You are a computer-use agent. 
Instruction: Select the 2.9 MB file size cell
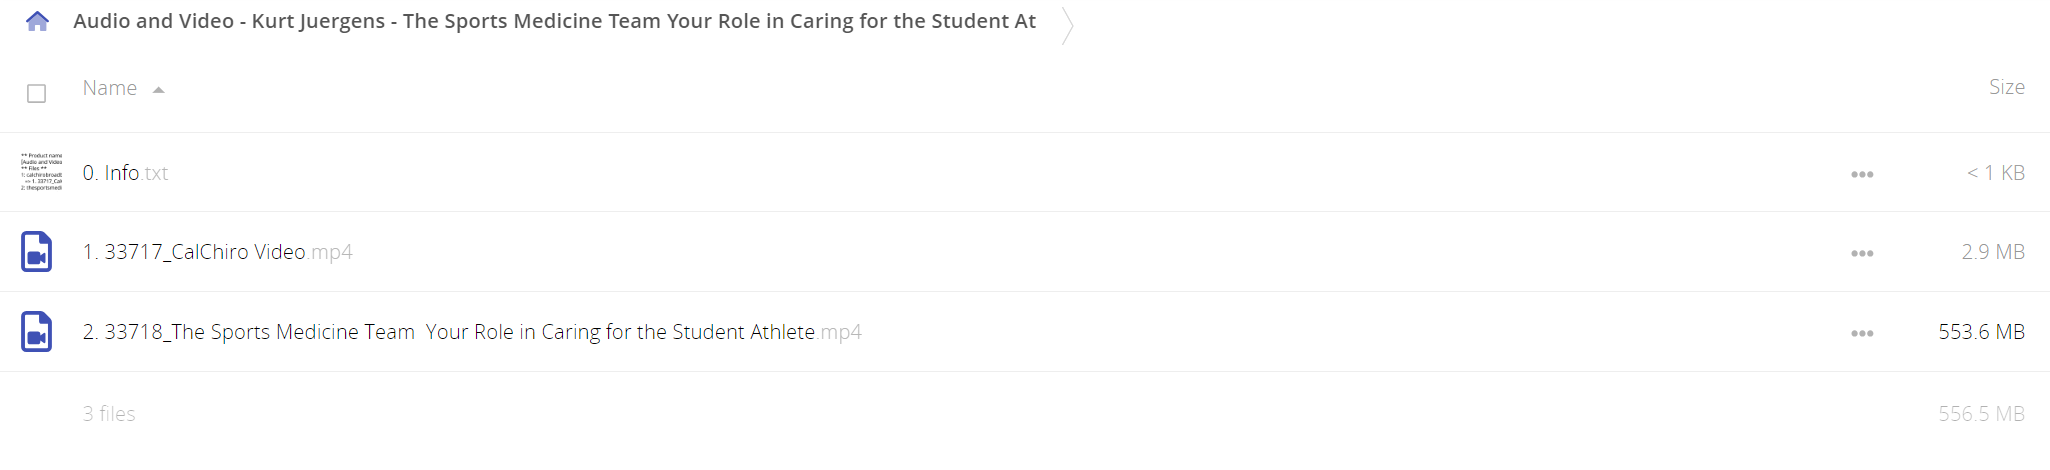pyautogui.click(x=1993, y=252)
